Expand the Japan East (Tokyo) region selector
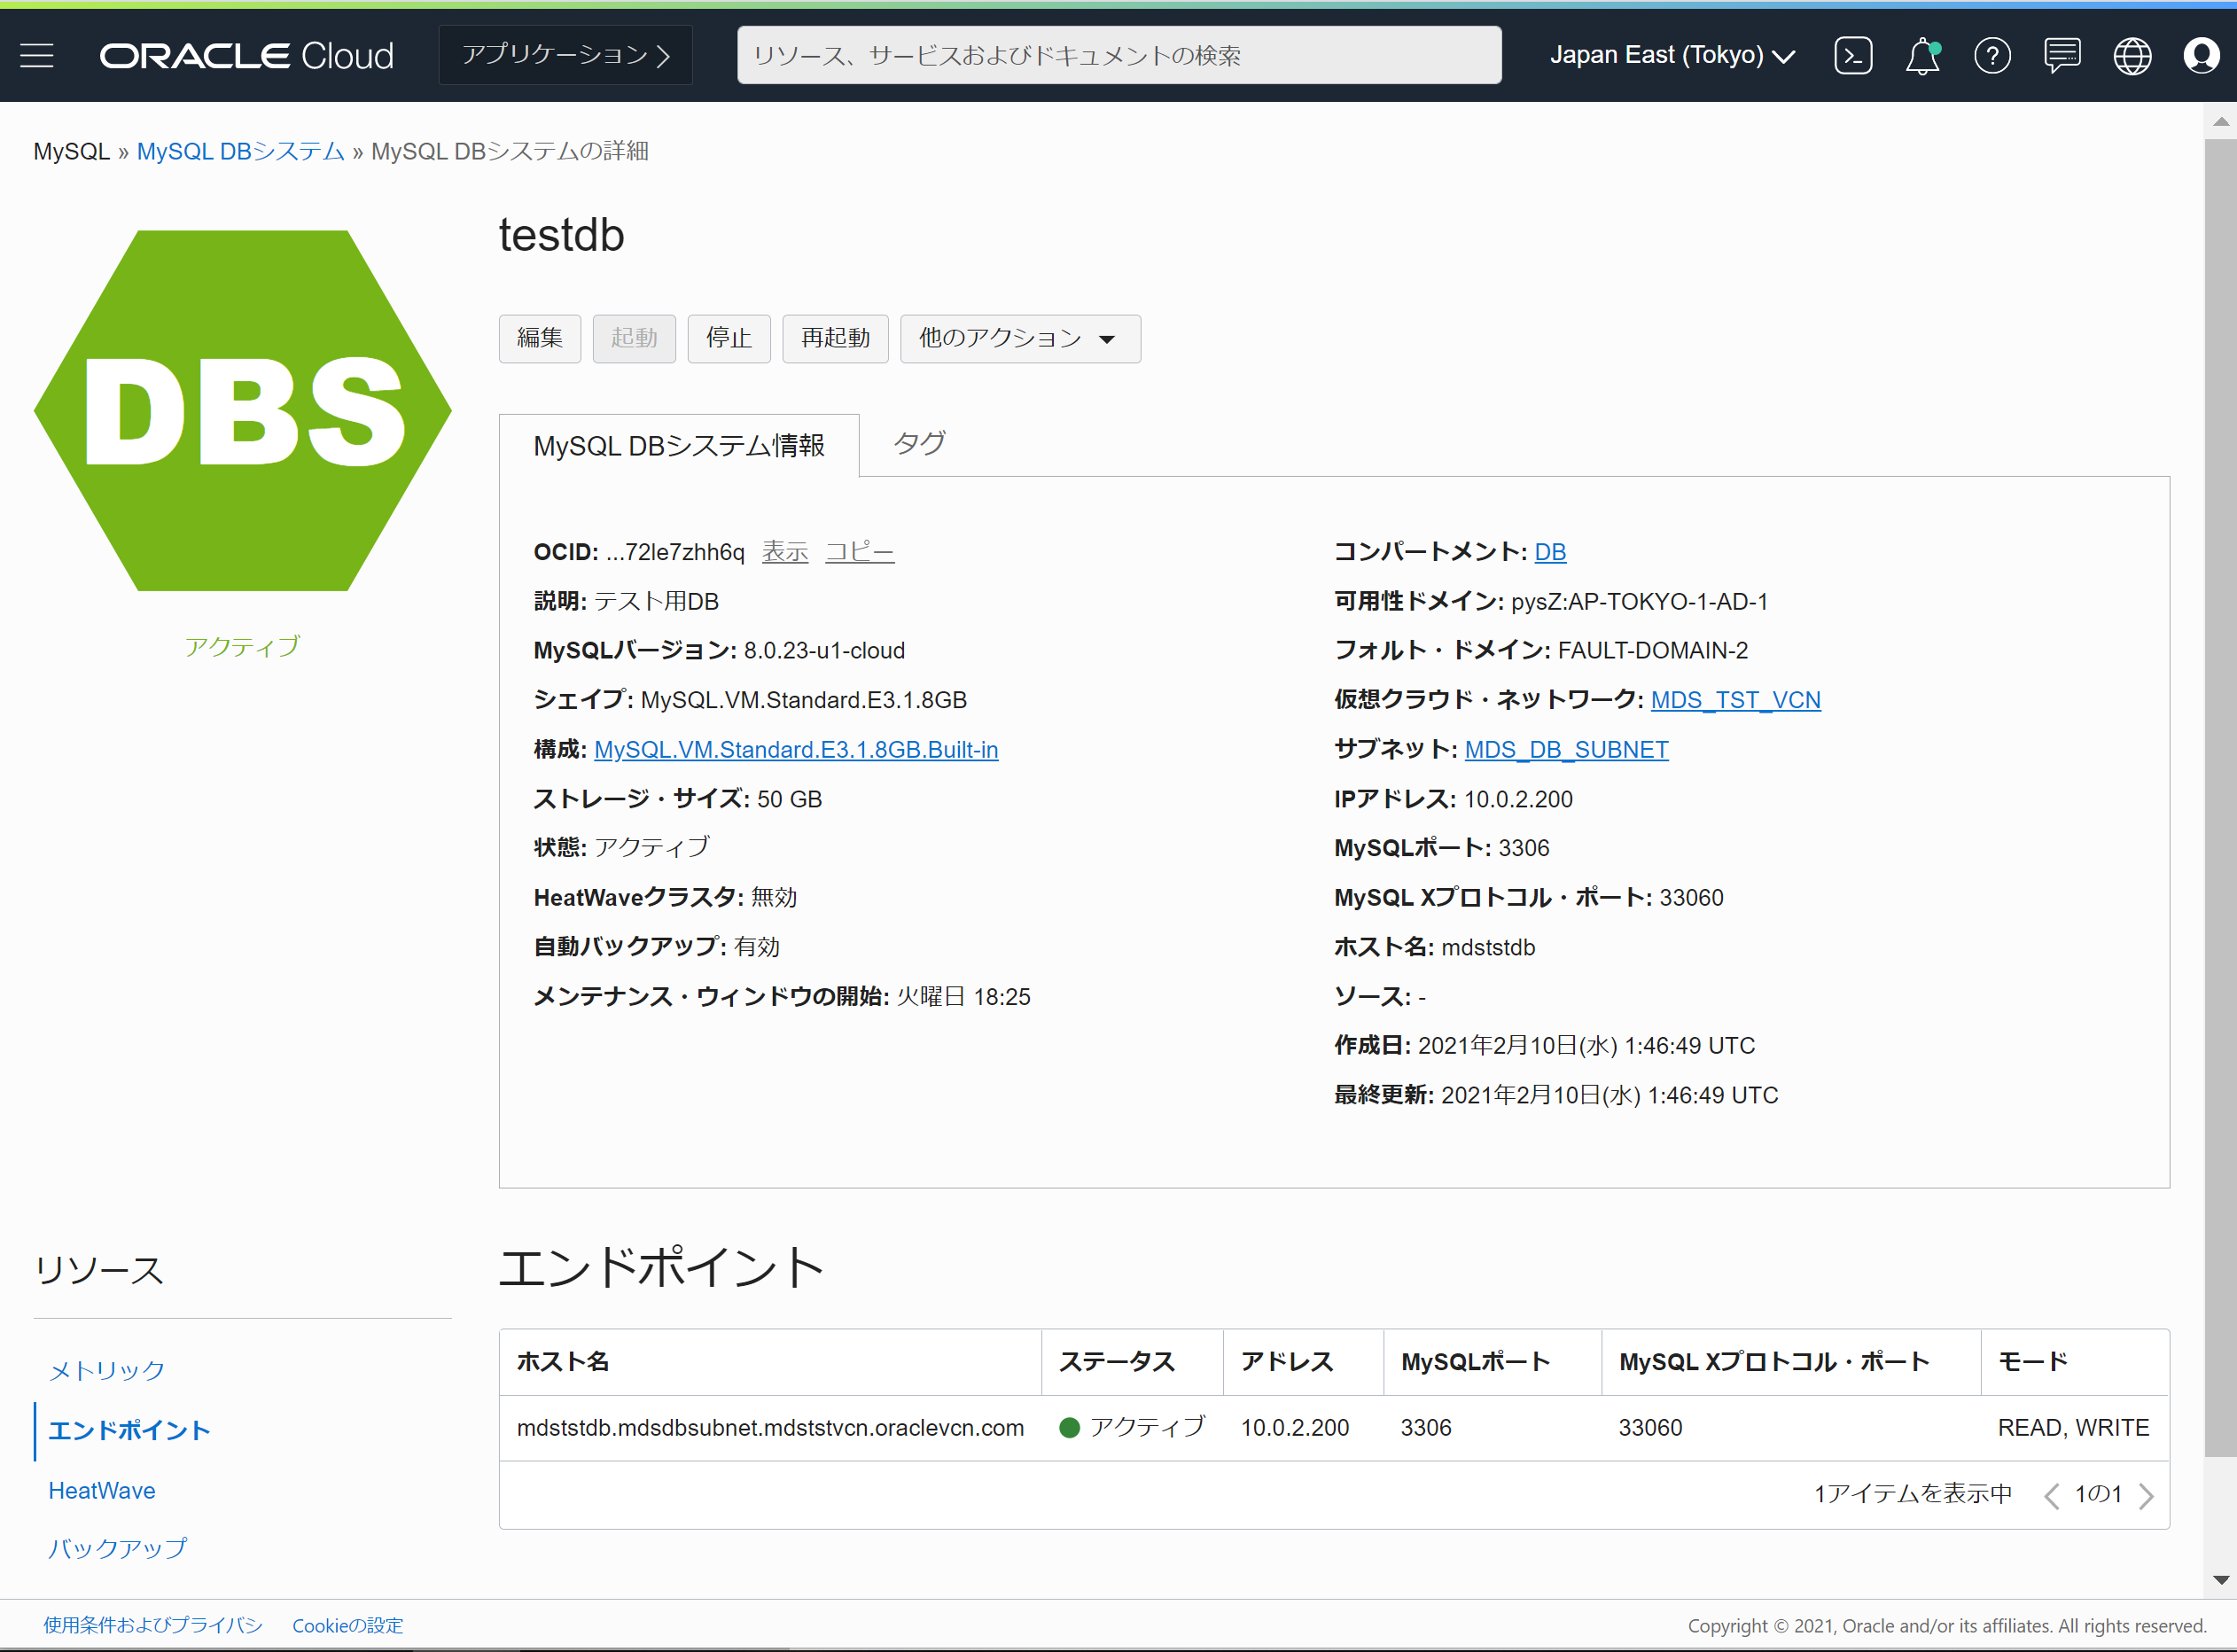The height and width of the screenshot is (1652, 2237). click(1671, 55)
